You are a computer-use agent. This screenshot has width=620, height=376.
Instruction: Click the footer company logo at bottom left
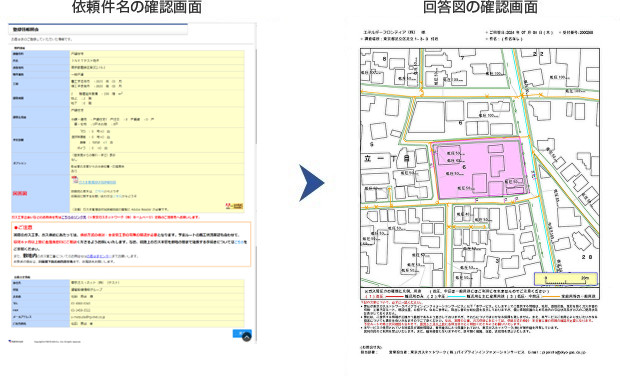tap(16, 341)
